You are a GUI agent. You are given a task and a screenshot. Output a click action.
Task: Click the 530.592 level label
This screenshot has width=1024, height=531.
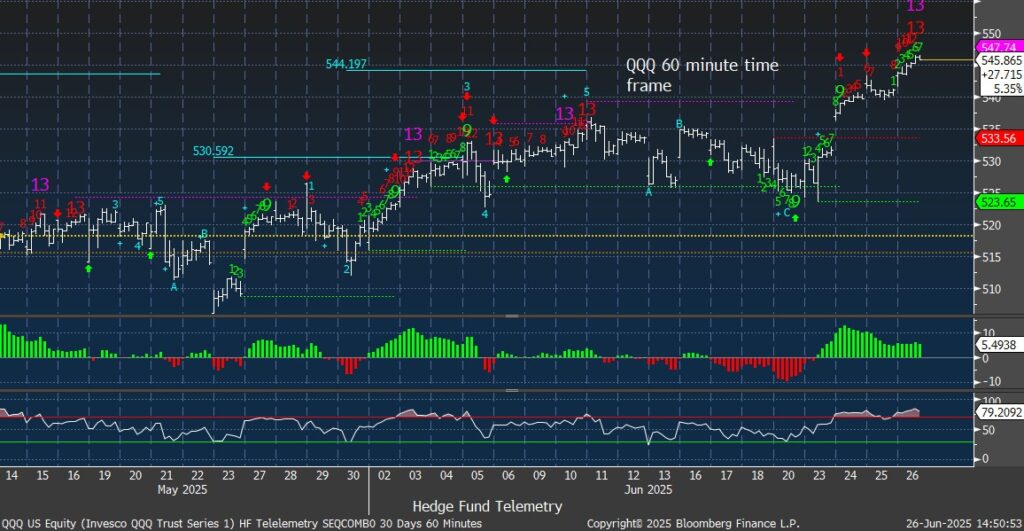click(x=213, y=151)
